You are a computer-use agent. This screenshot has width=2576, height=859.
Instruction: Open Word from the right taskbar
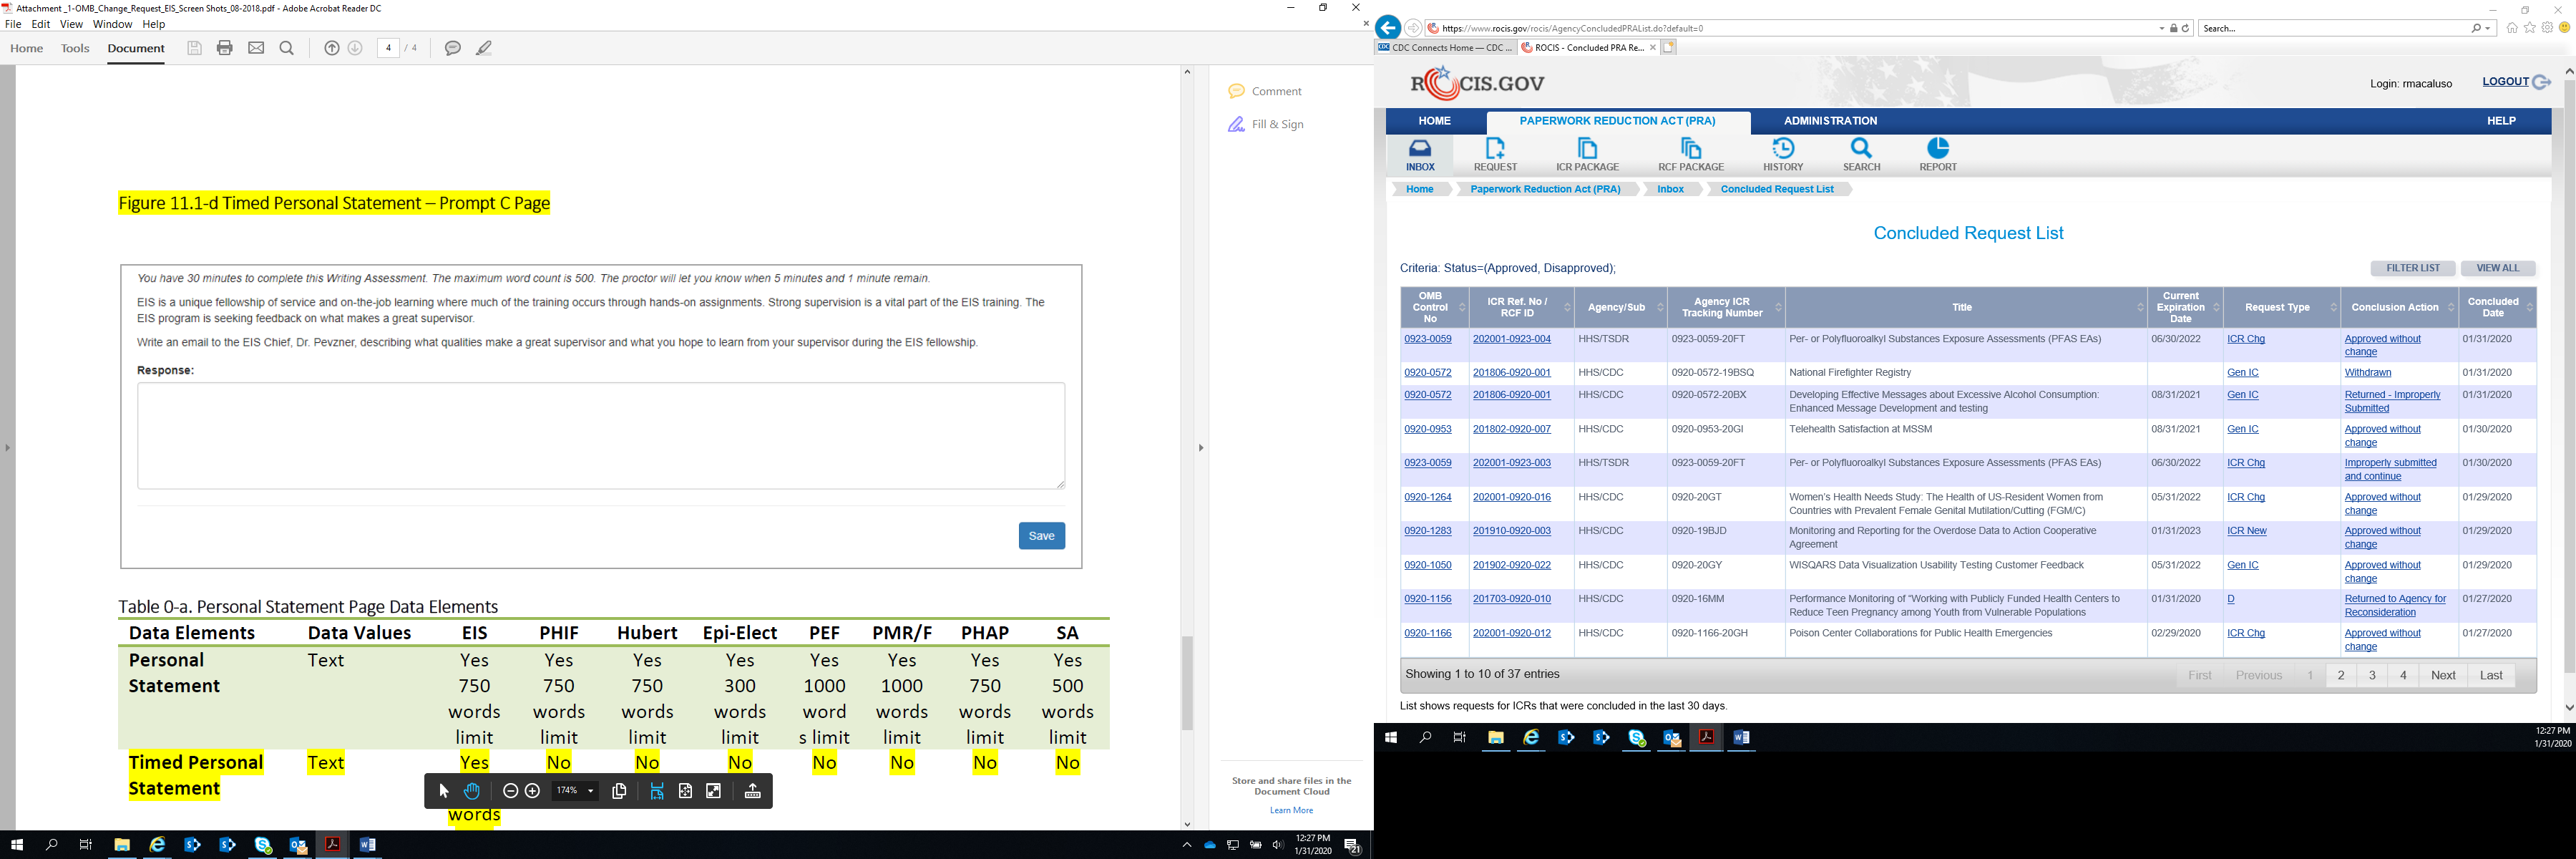pos(1741,738)
